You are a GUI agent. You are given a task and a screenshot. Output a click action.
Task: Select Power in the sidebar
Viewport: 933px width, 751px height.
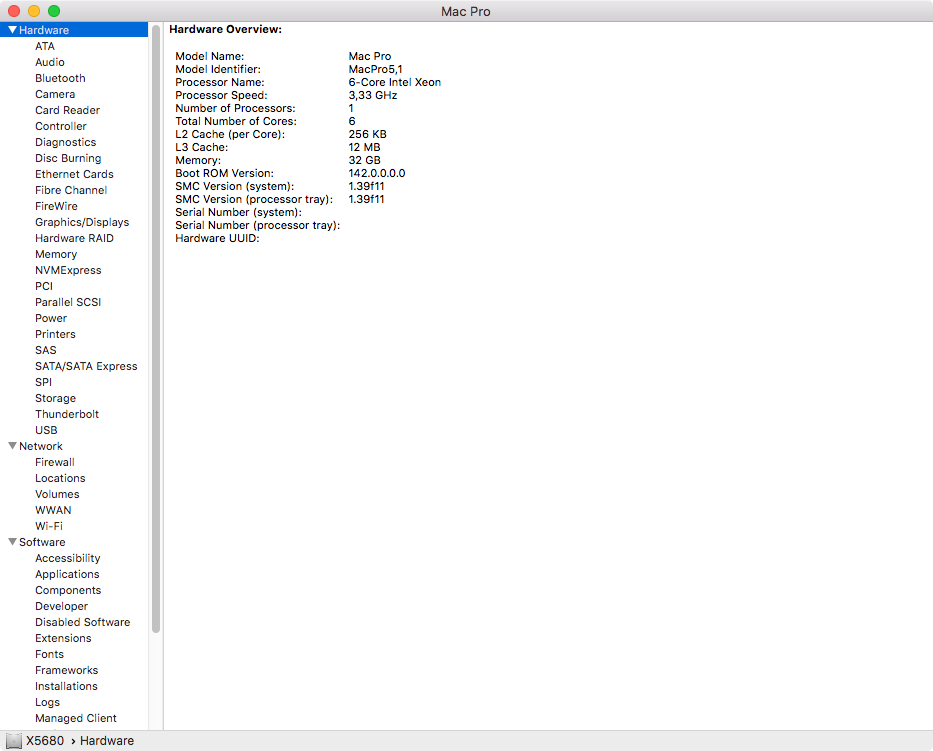(x=51, y=318)
